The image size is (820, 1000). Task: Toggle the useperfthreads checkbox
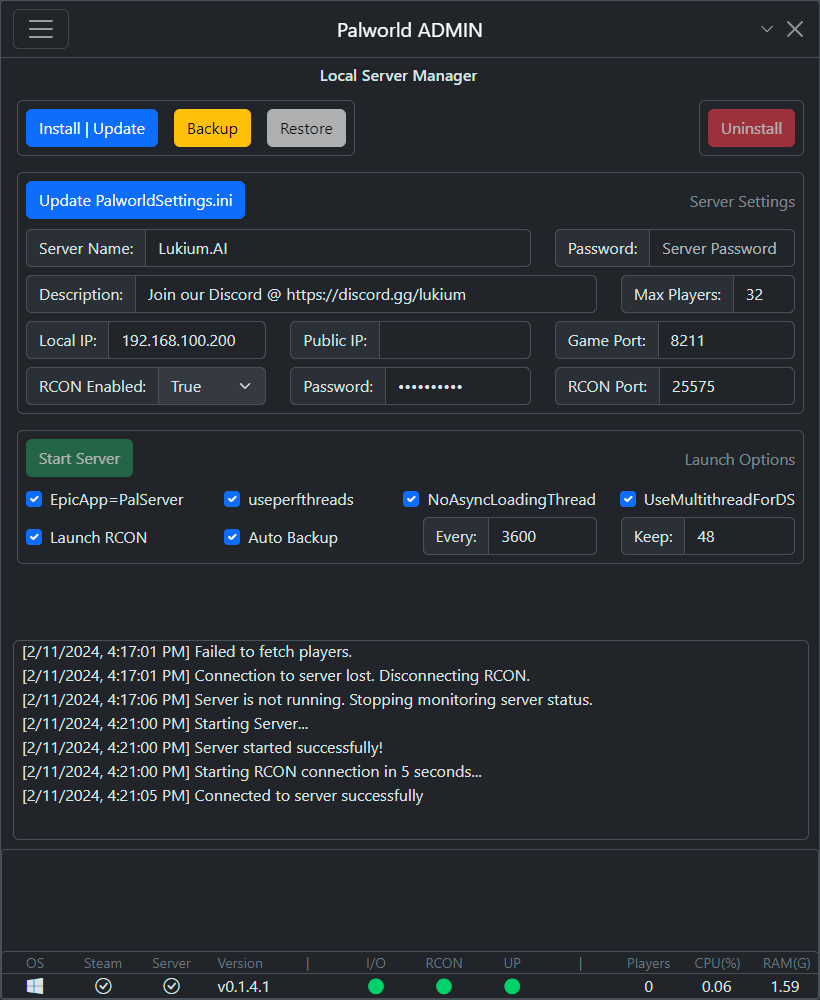pyautogui.click(x=232, y=499)
